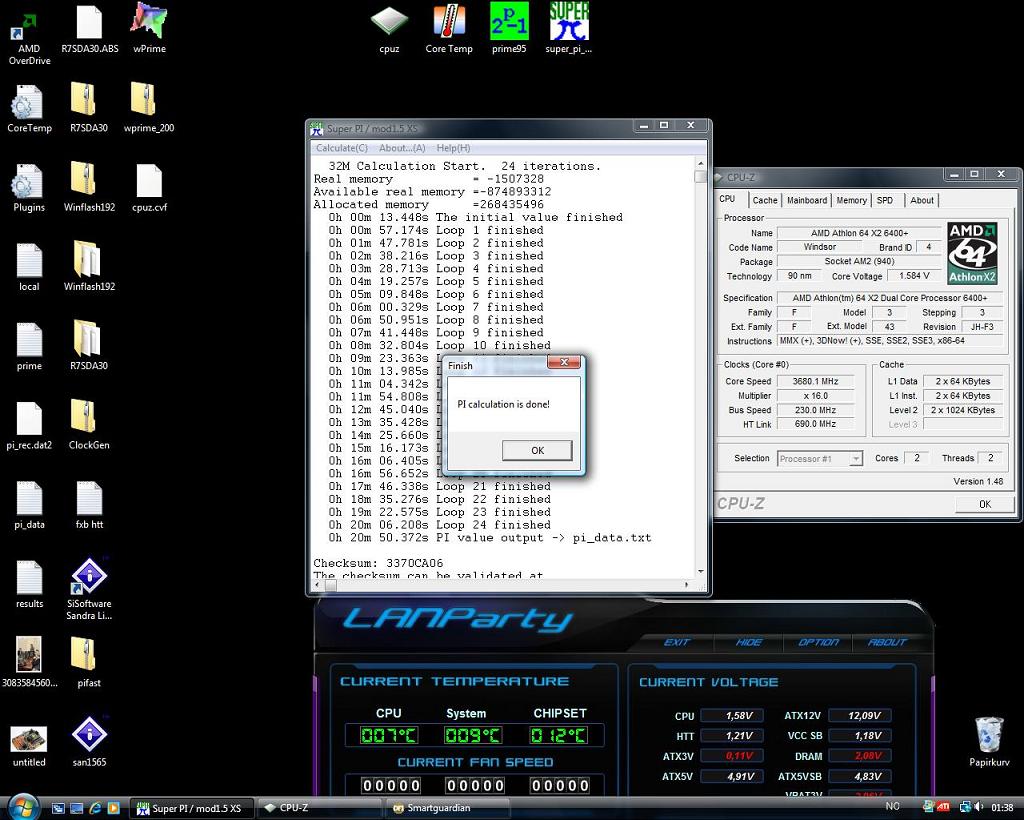Viewport: 1024px width, 820px height.
Task: Open the Papirkurv recycle bin
Action: [x=989, y=742]
